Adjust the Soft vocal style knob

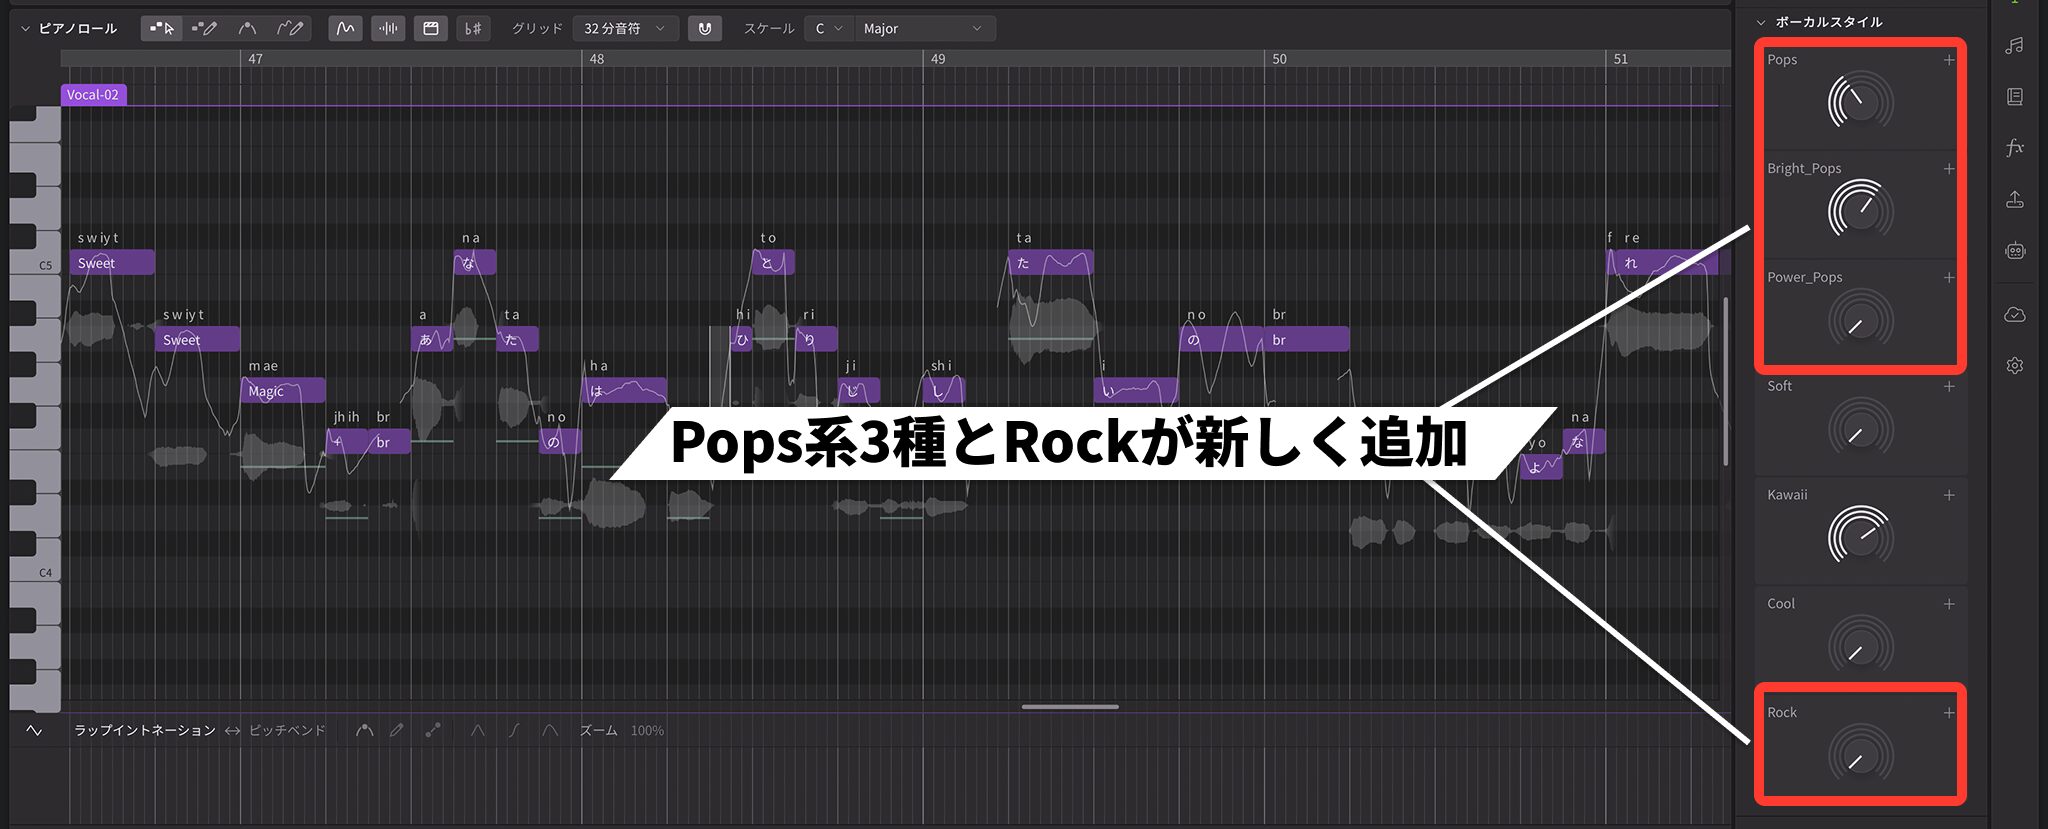(x=1860, y=429)
